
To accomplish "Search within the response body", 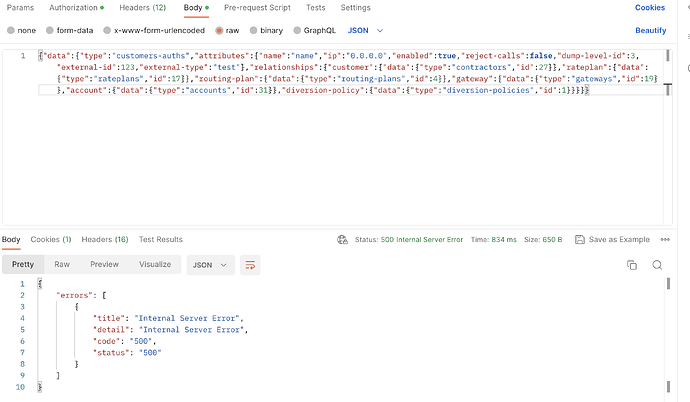I will pyautogui.click(x=657, y=265).
